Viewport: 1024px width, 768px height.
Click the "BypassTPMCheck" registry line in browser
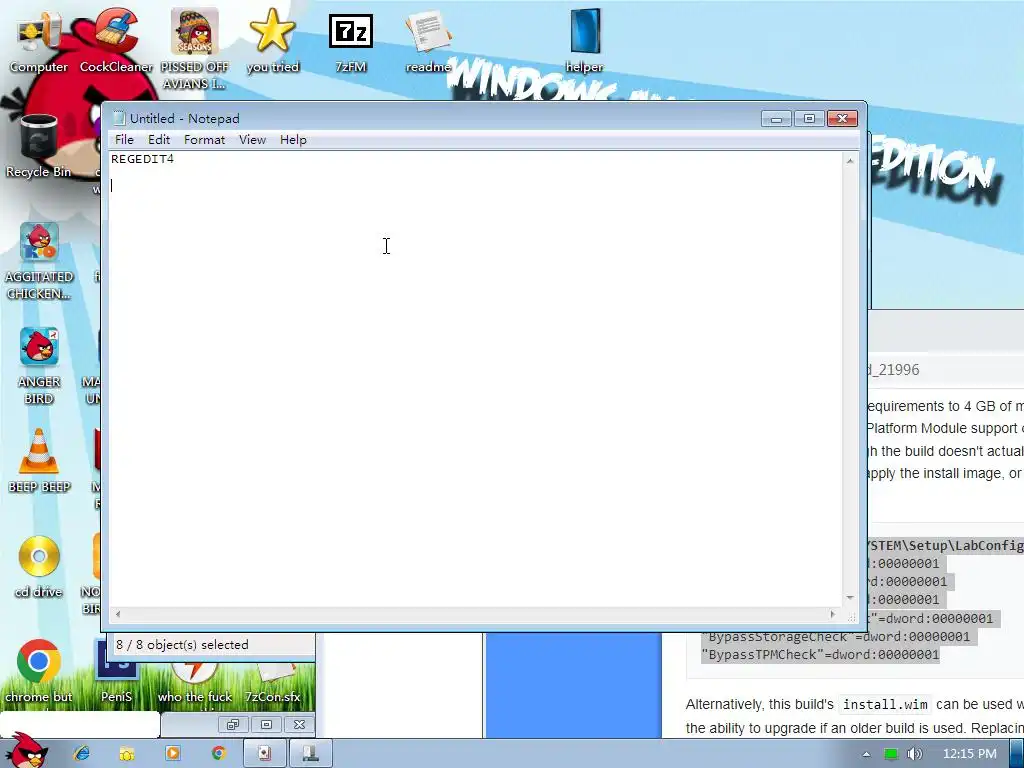tap(820, 655)
